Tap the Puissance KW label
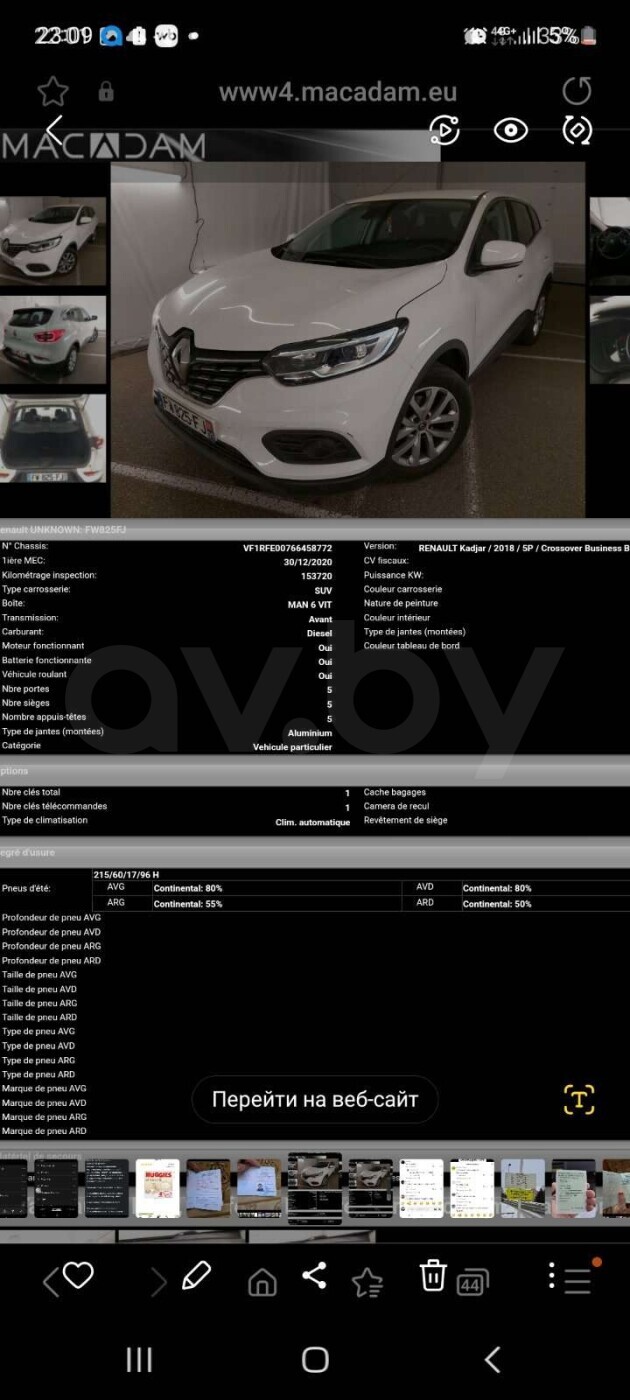The image size is (630, 1400). 393,575
